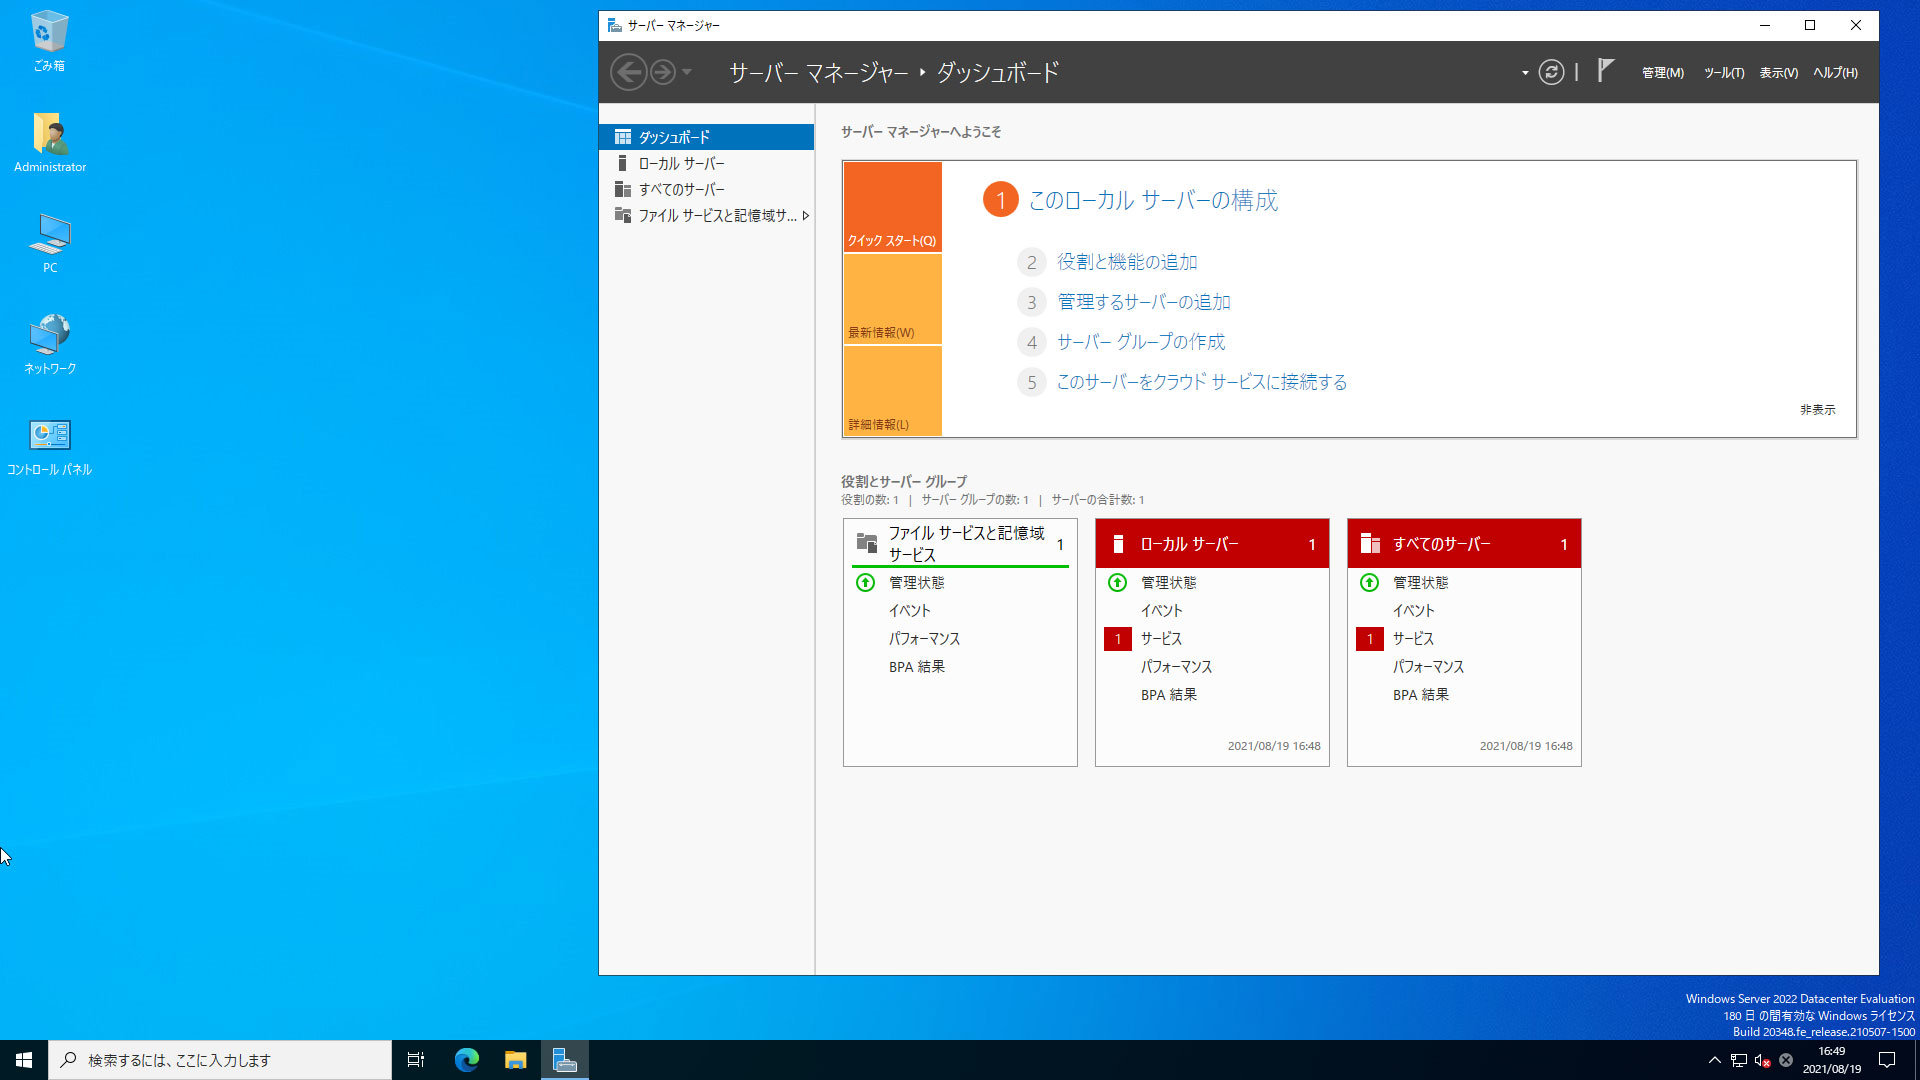1920x1080 pixels.
Task: Click 非表示 to hide welcome tile
Action: tap(1817, 410)
